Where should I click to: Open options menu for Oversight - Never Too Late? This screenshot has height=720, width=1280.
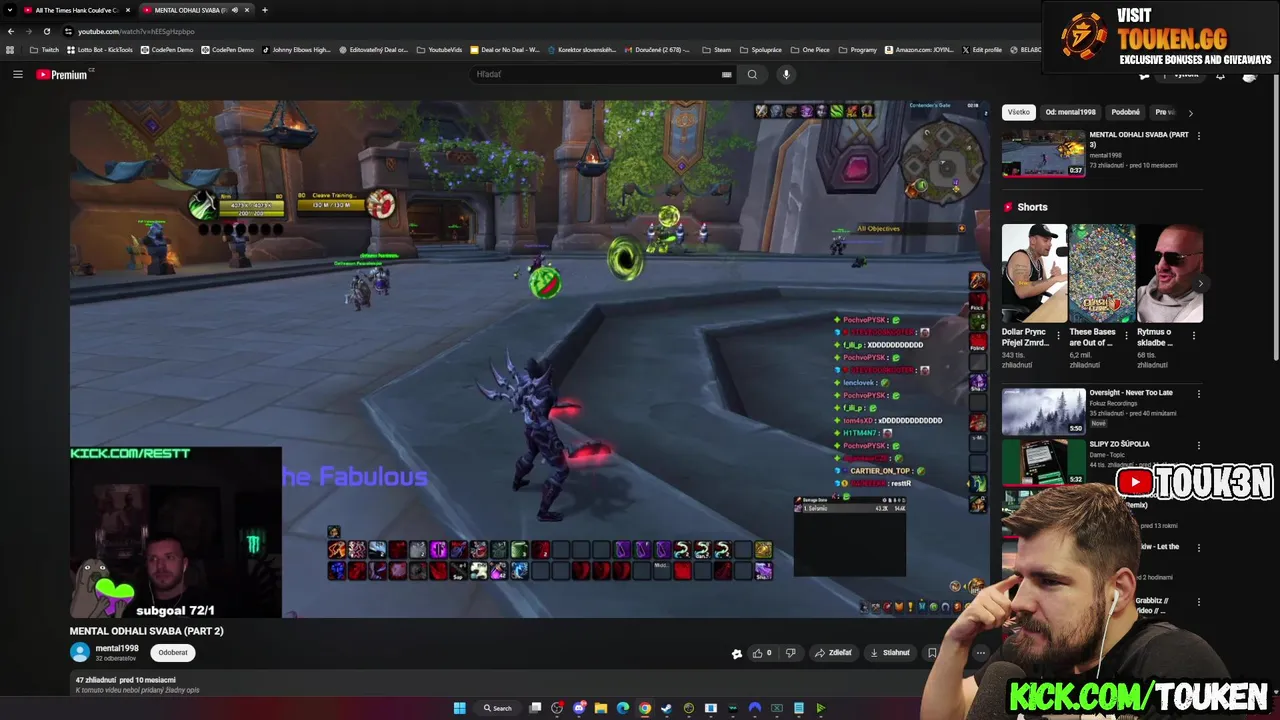click(1198, 394)
